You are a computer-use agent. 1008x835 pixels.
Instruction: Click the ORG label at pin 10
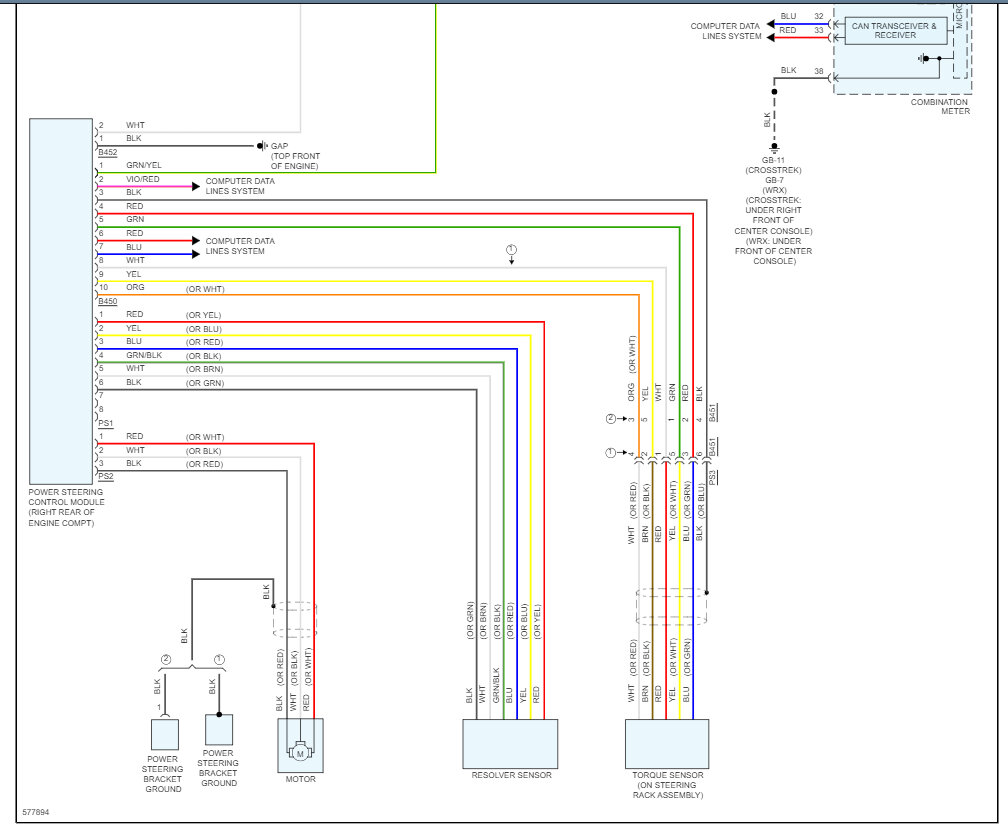135,287
